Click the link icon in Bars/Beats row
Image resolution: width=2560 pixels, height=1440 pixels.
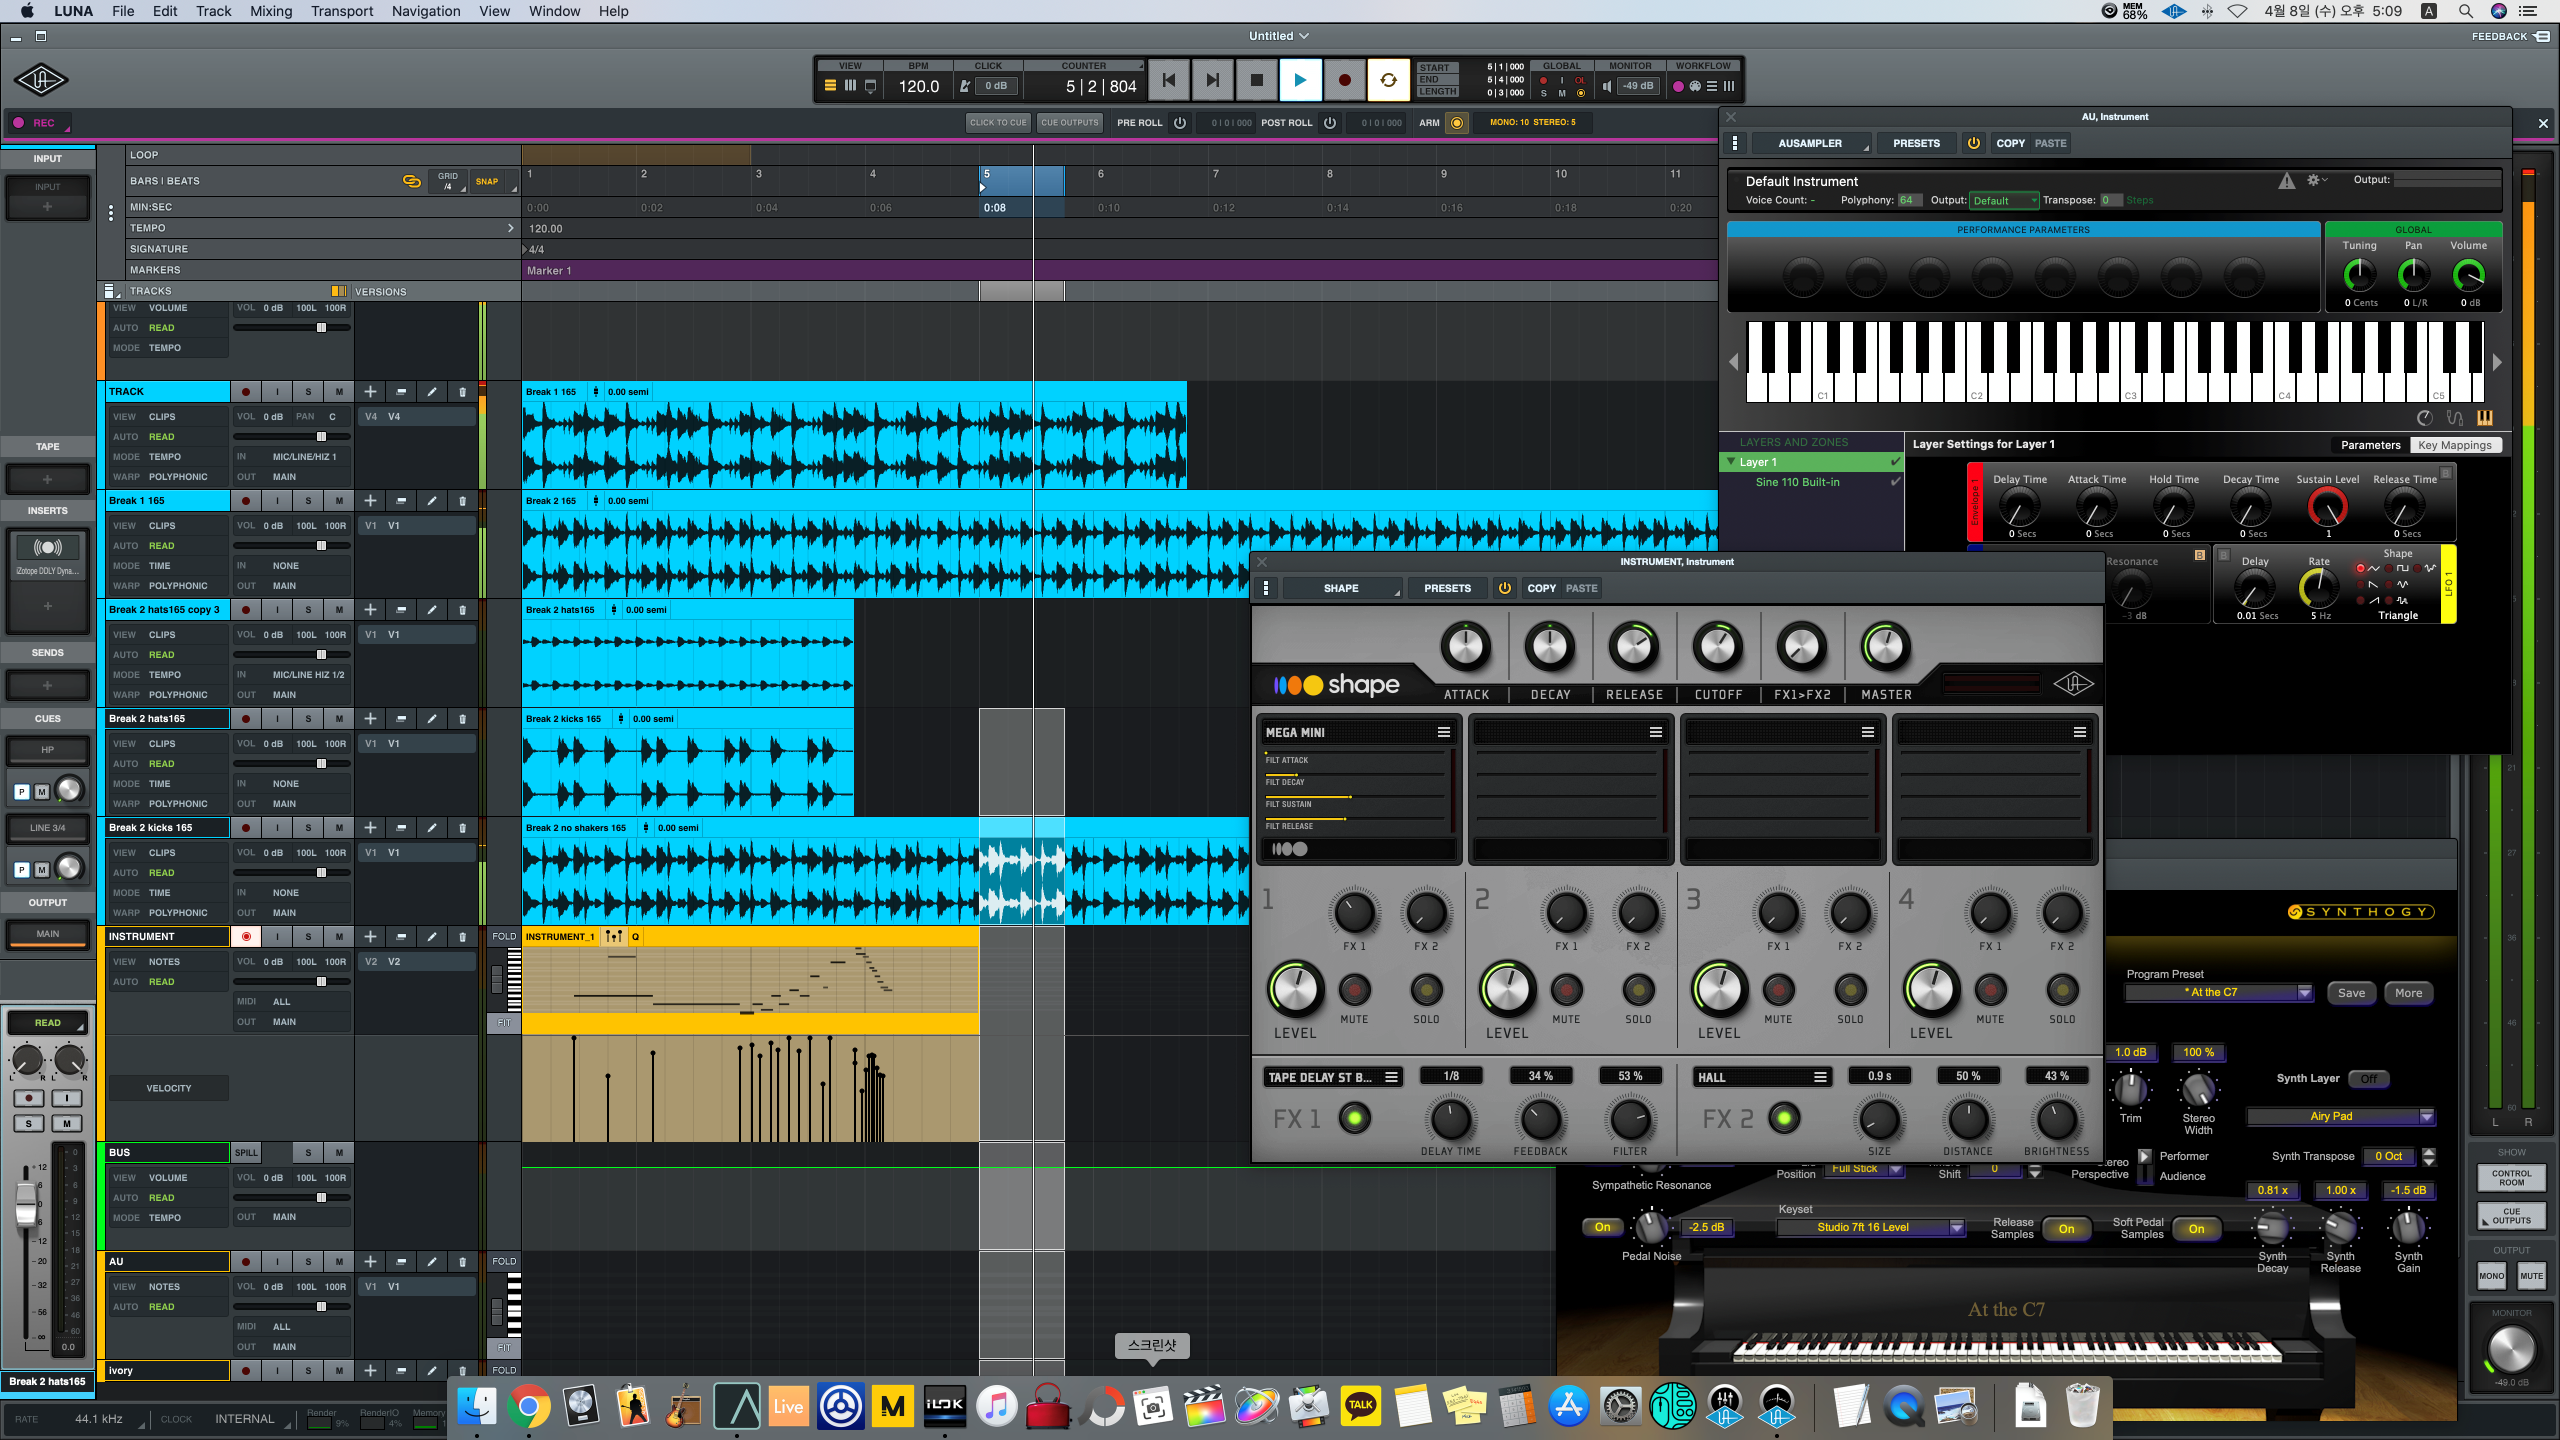[x=411, y=181]
